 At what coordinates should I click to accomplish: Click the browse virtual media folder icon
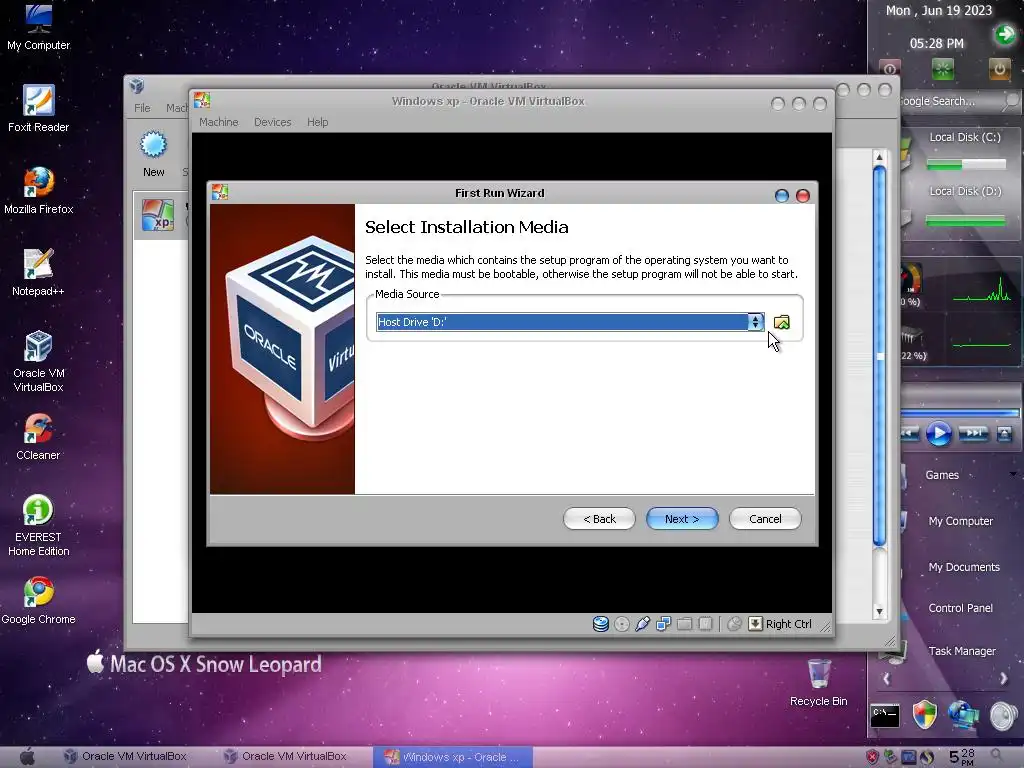(782, 322)
